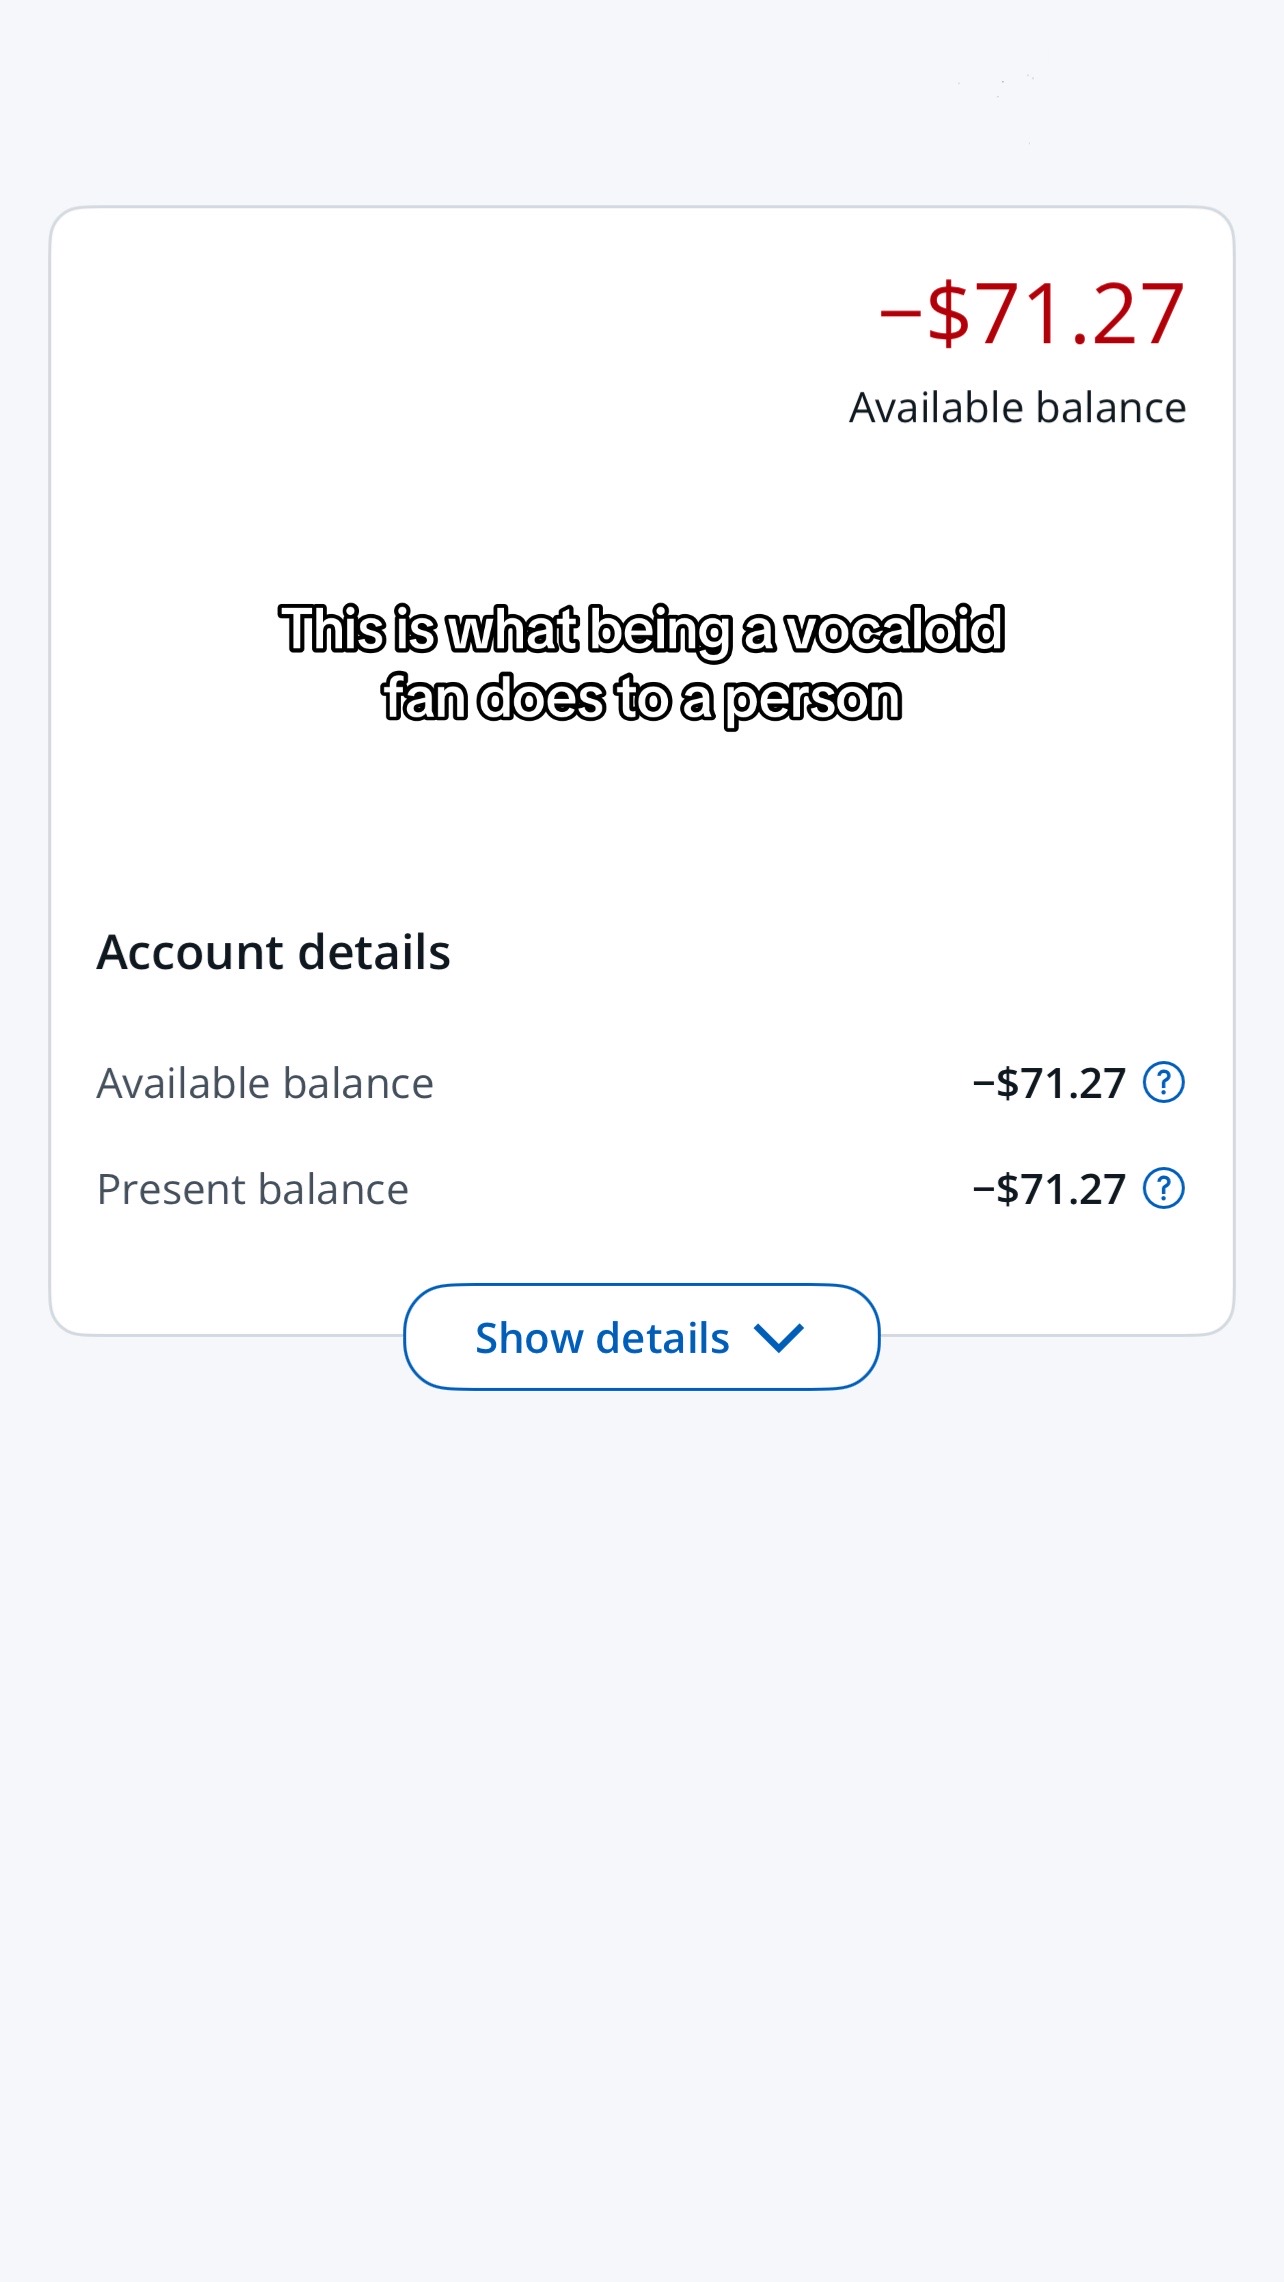Click the −$71.27 value in Available balance row

(x=1049, y=1083)
